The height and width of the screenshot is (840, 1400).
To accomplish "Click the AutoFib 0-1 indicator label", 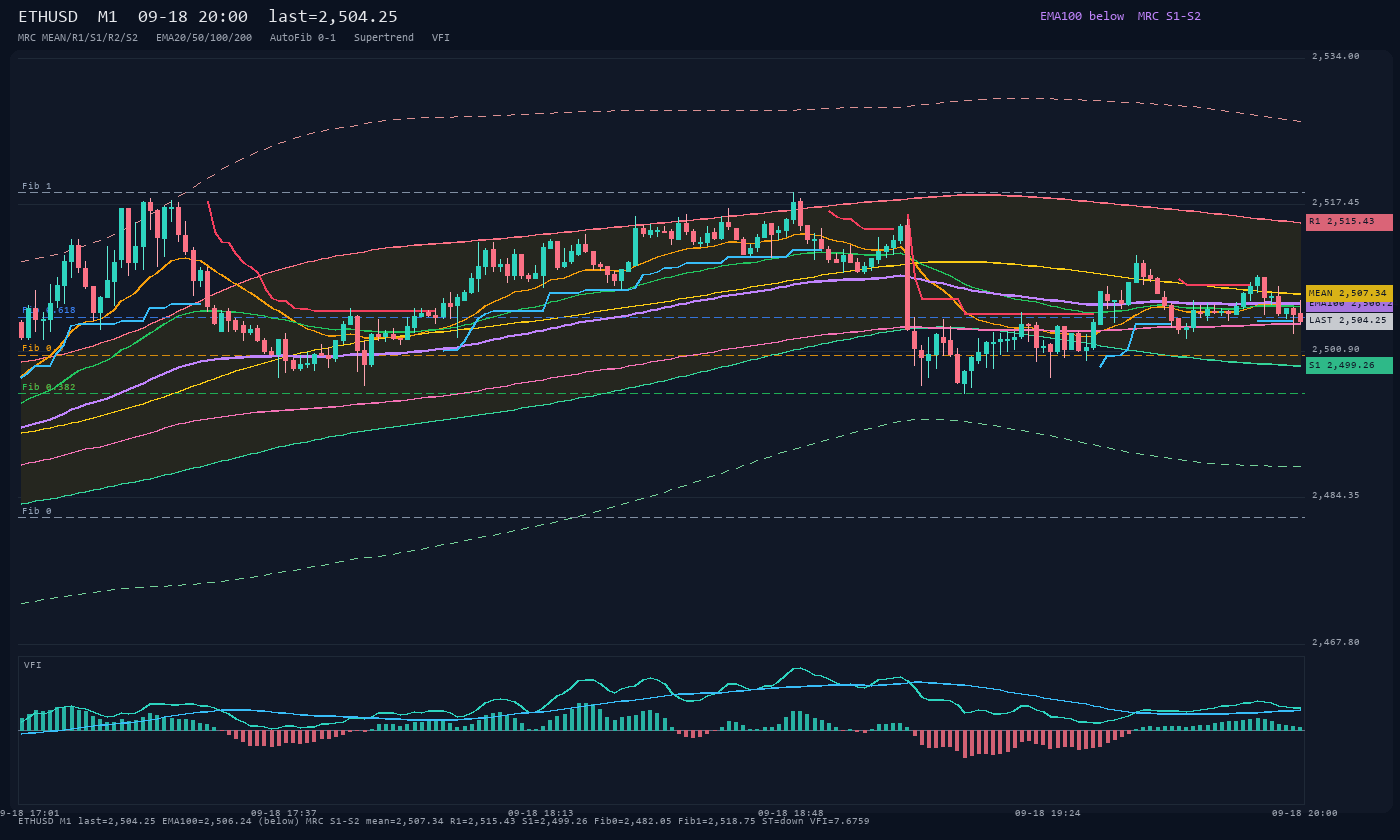I will click(x=303, y=37).
